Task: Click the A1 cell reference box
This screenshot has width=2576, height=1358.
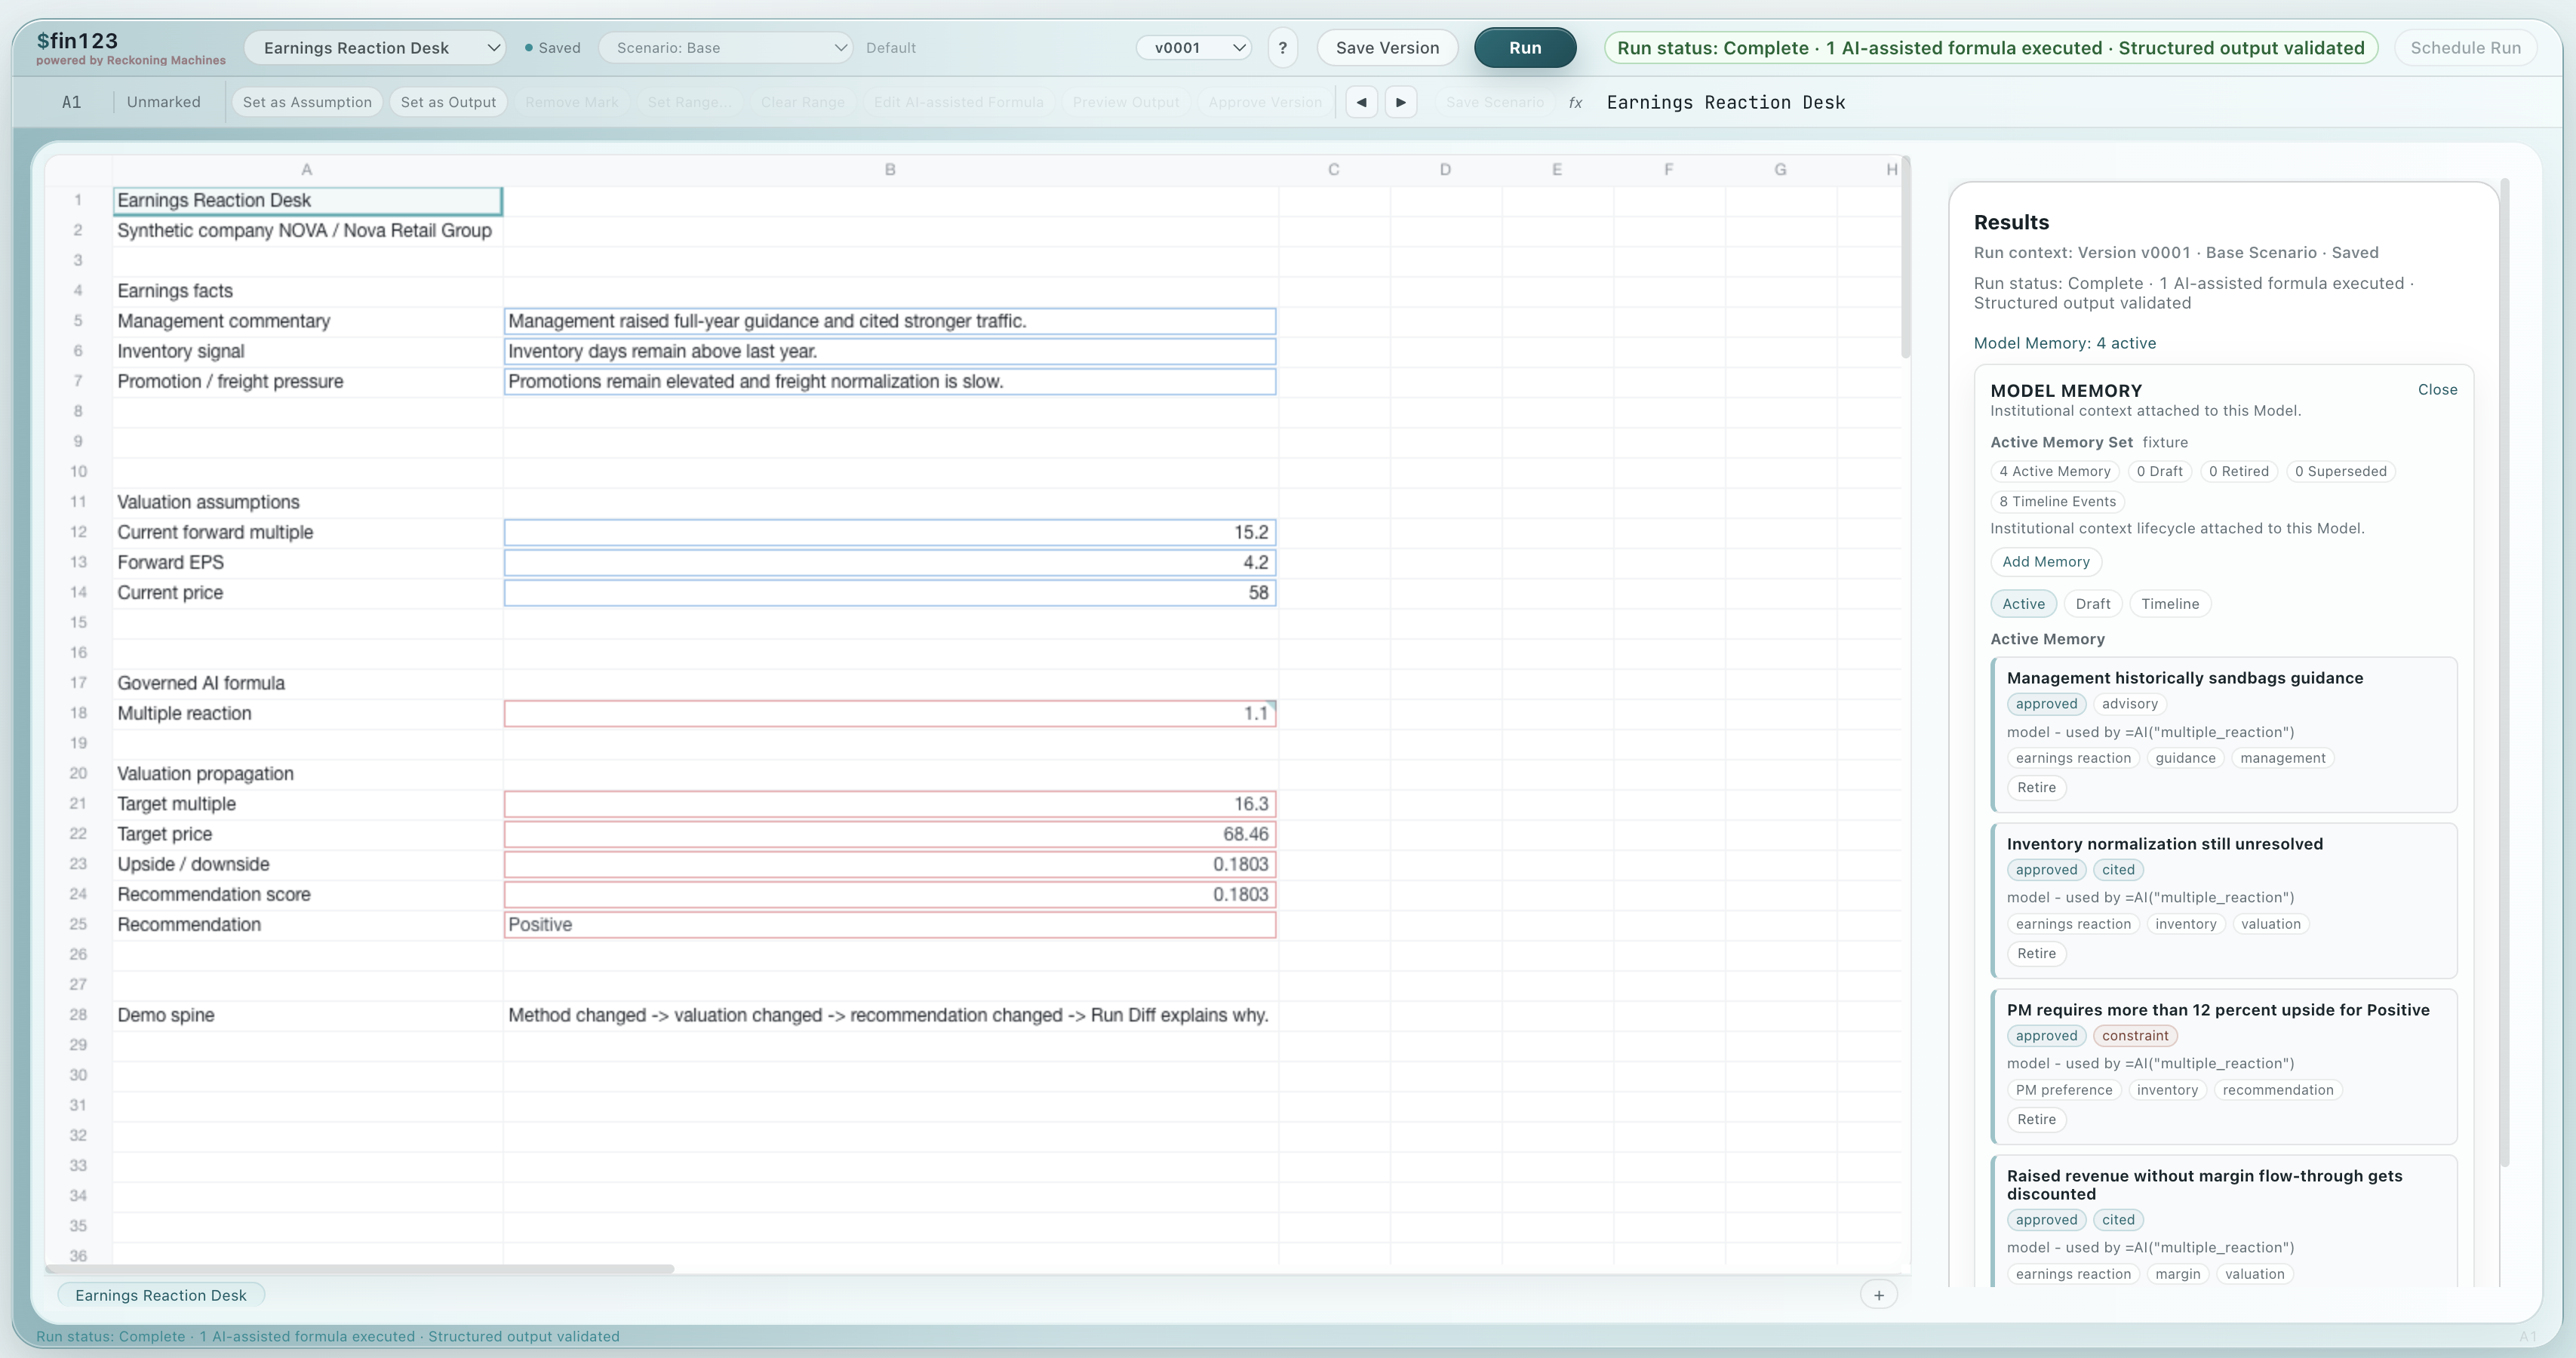Action: [x=71, y=102]
